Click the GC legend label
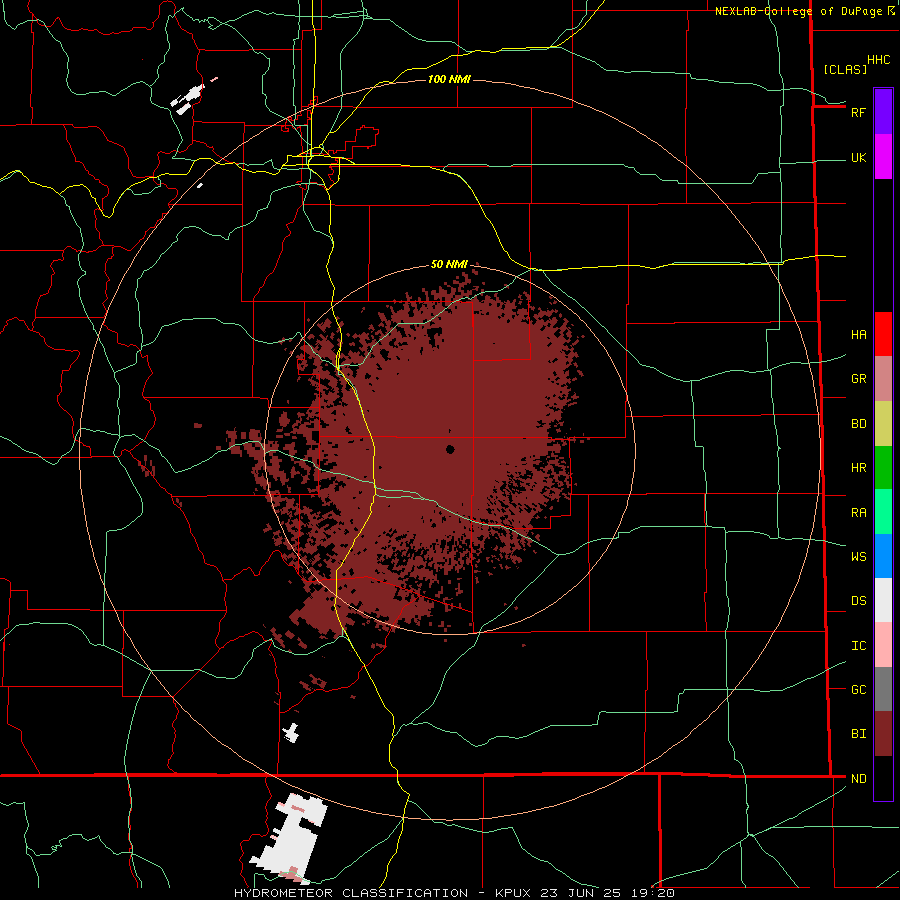The height and width of the screenshot is (900, 900). (x=858, y=690)
